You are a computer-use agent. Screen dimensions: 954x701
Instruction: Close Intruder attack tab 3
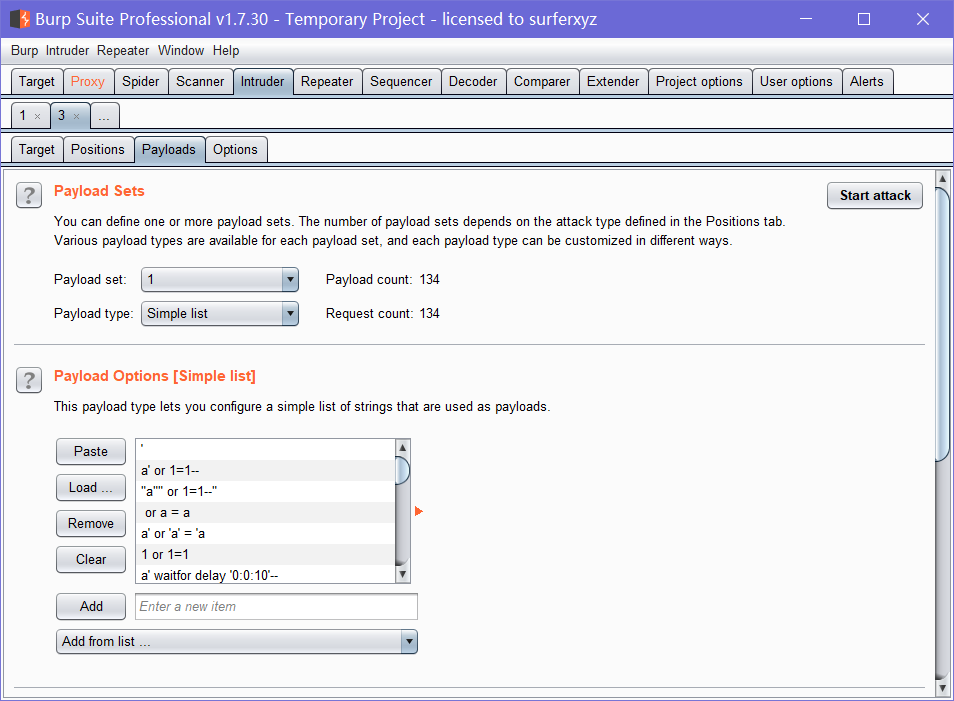[x=77, y=116]
